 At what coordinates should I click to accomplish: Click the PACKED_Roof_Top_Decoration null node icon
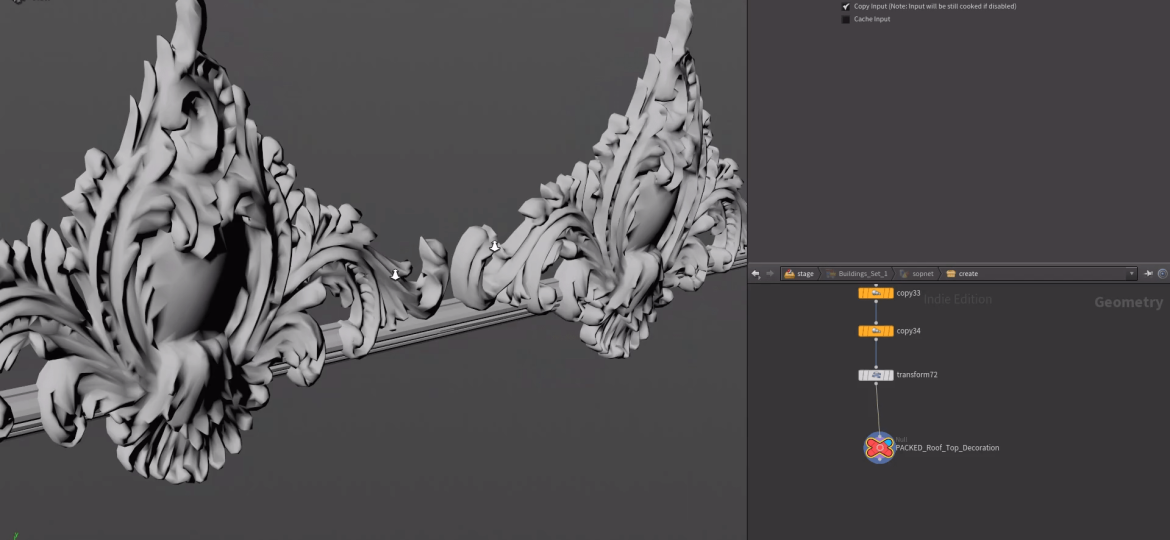[x=879, y=447]
